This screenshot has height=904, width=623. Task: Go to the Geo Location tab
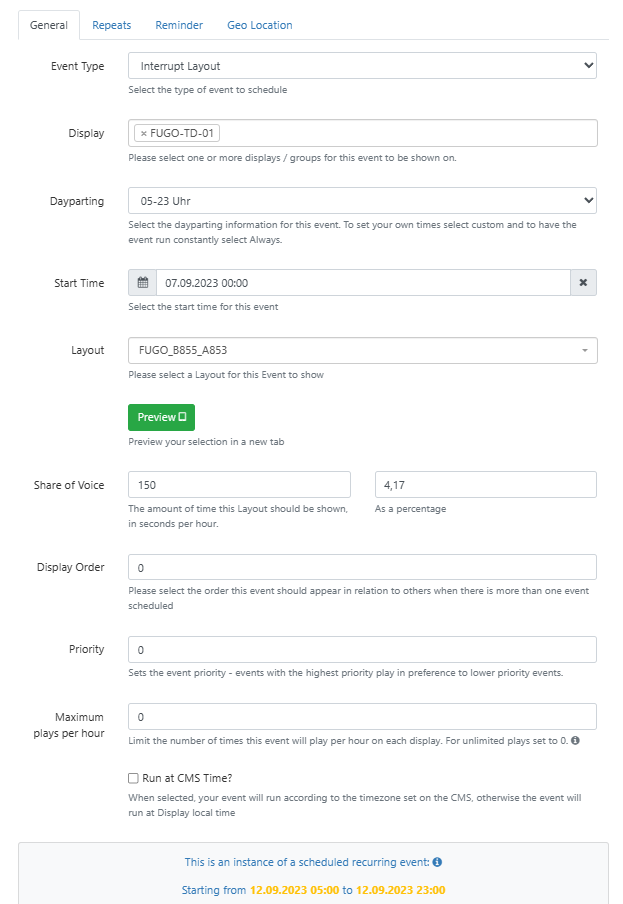click(x=260, y=25)
